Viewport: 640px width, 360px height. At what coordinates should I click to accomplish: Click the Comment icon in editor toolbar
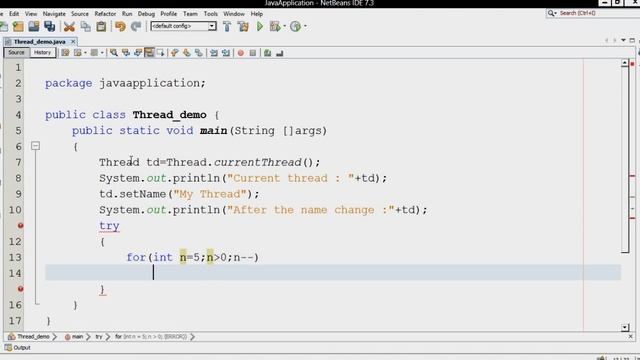pyautogui.click(x=267, y=53)
